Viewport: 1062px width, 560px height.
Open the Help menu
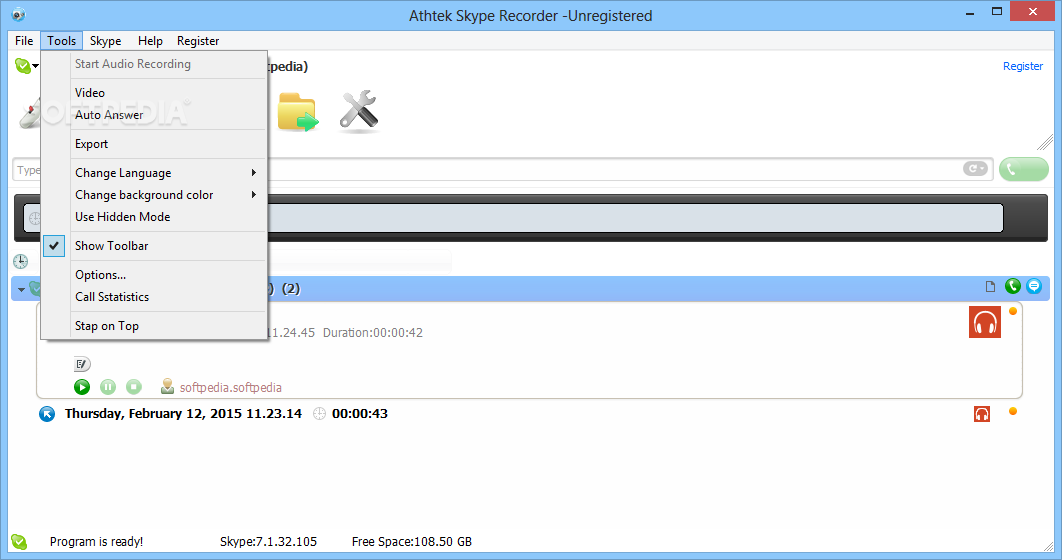coord(150,41)
